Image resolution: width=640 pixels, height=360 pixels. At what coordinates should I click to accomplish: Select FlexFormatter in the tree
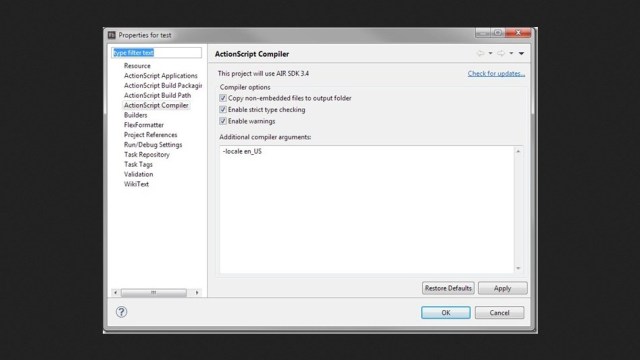click(144, 125)
